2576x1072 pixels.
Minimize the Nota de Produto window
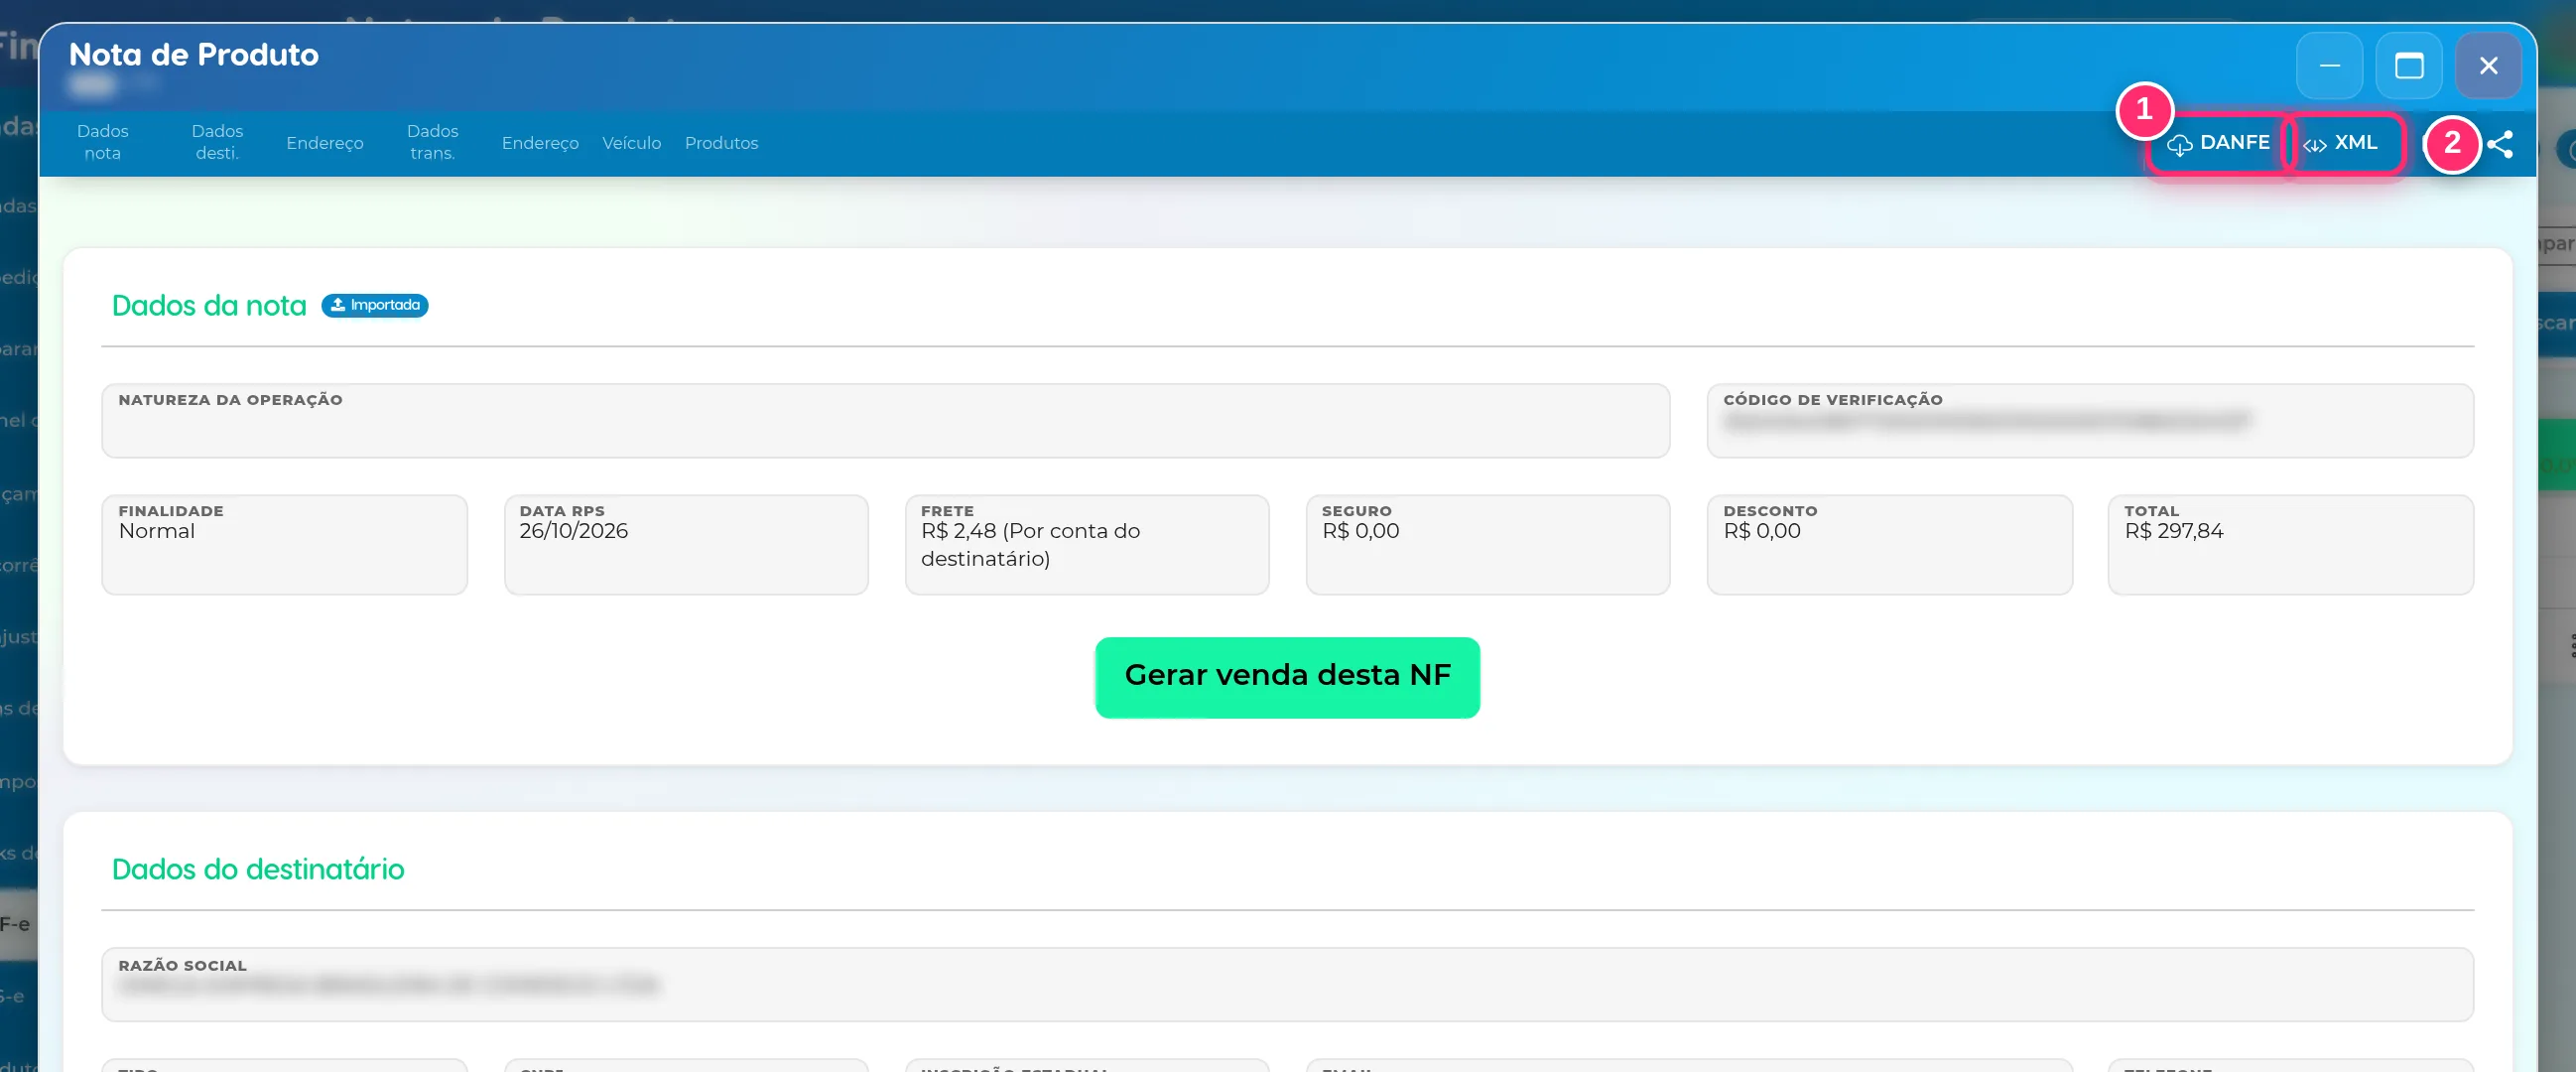[x=2329, y=66]
